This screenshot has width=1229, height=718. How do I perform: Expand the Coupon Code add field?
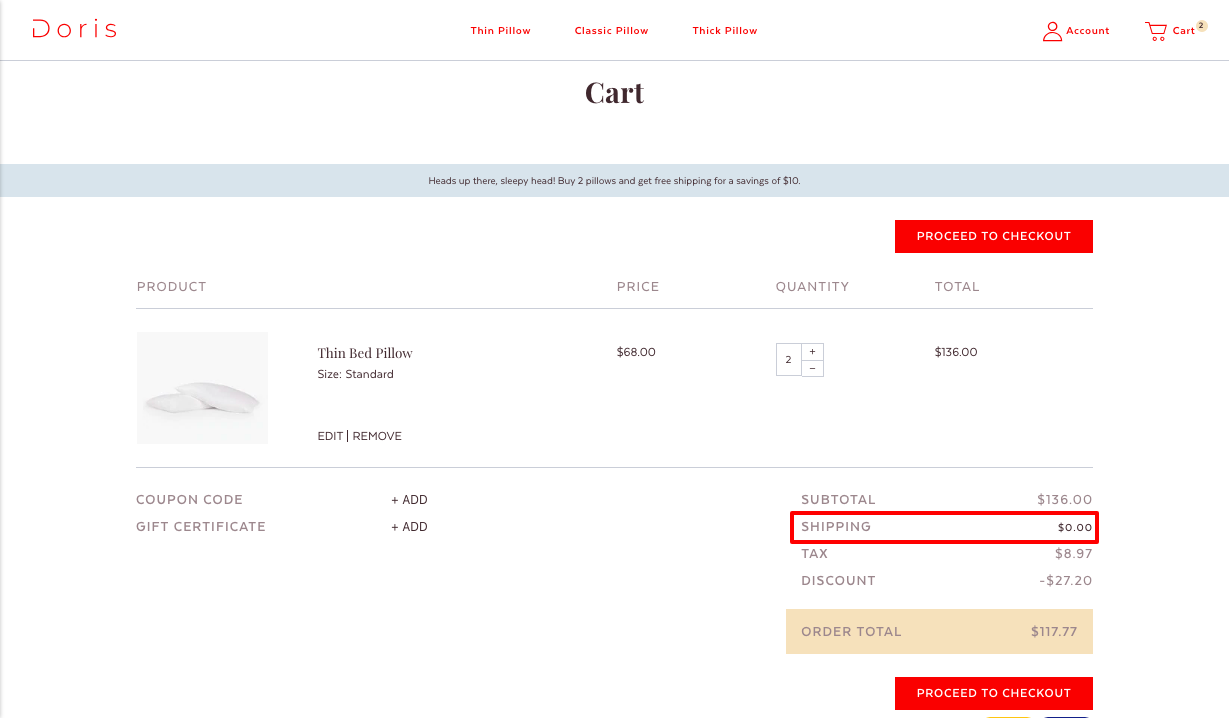pos(409,500)
